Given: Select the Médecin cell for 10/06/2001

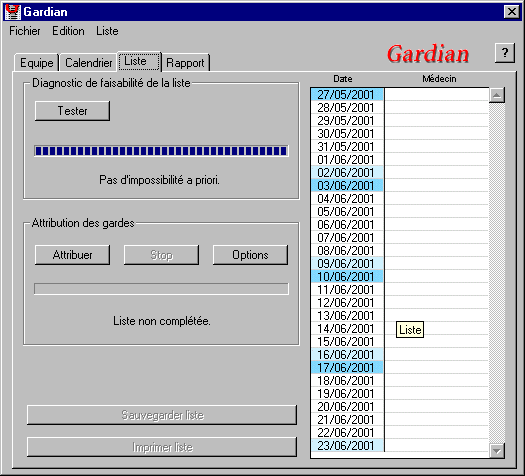Looking at the screenshot, I should [x=437, y=276].
